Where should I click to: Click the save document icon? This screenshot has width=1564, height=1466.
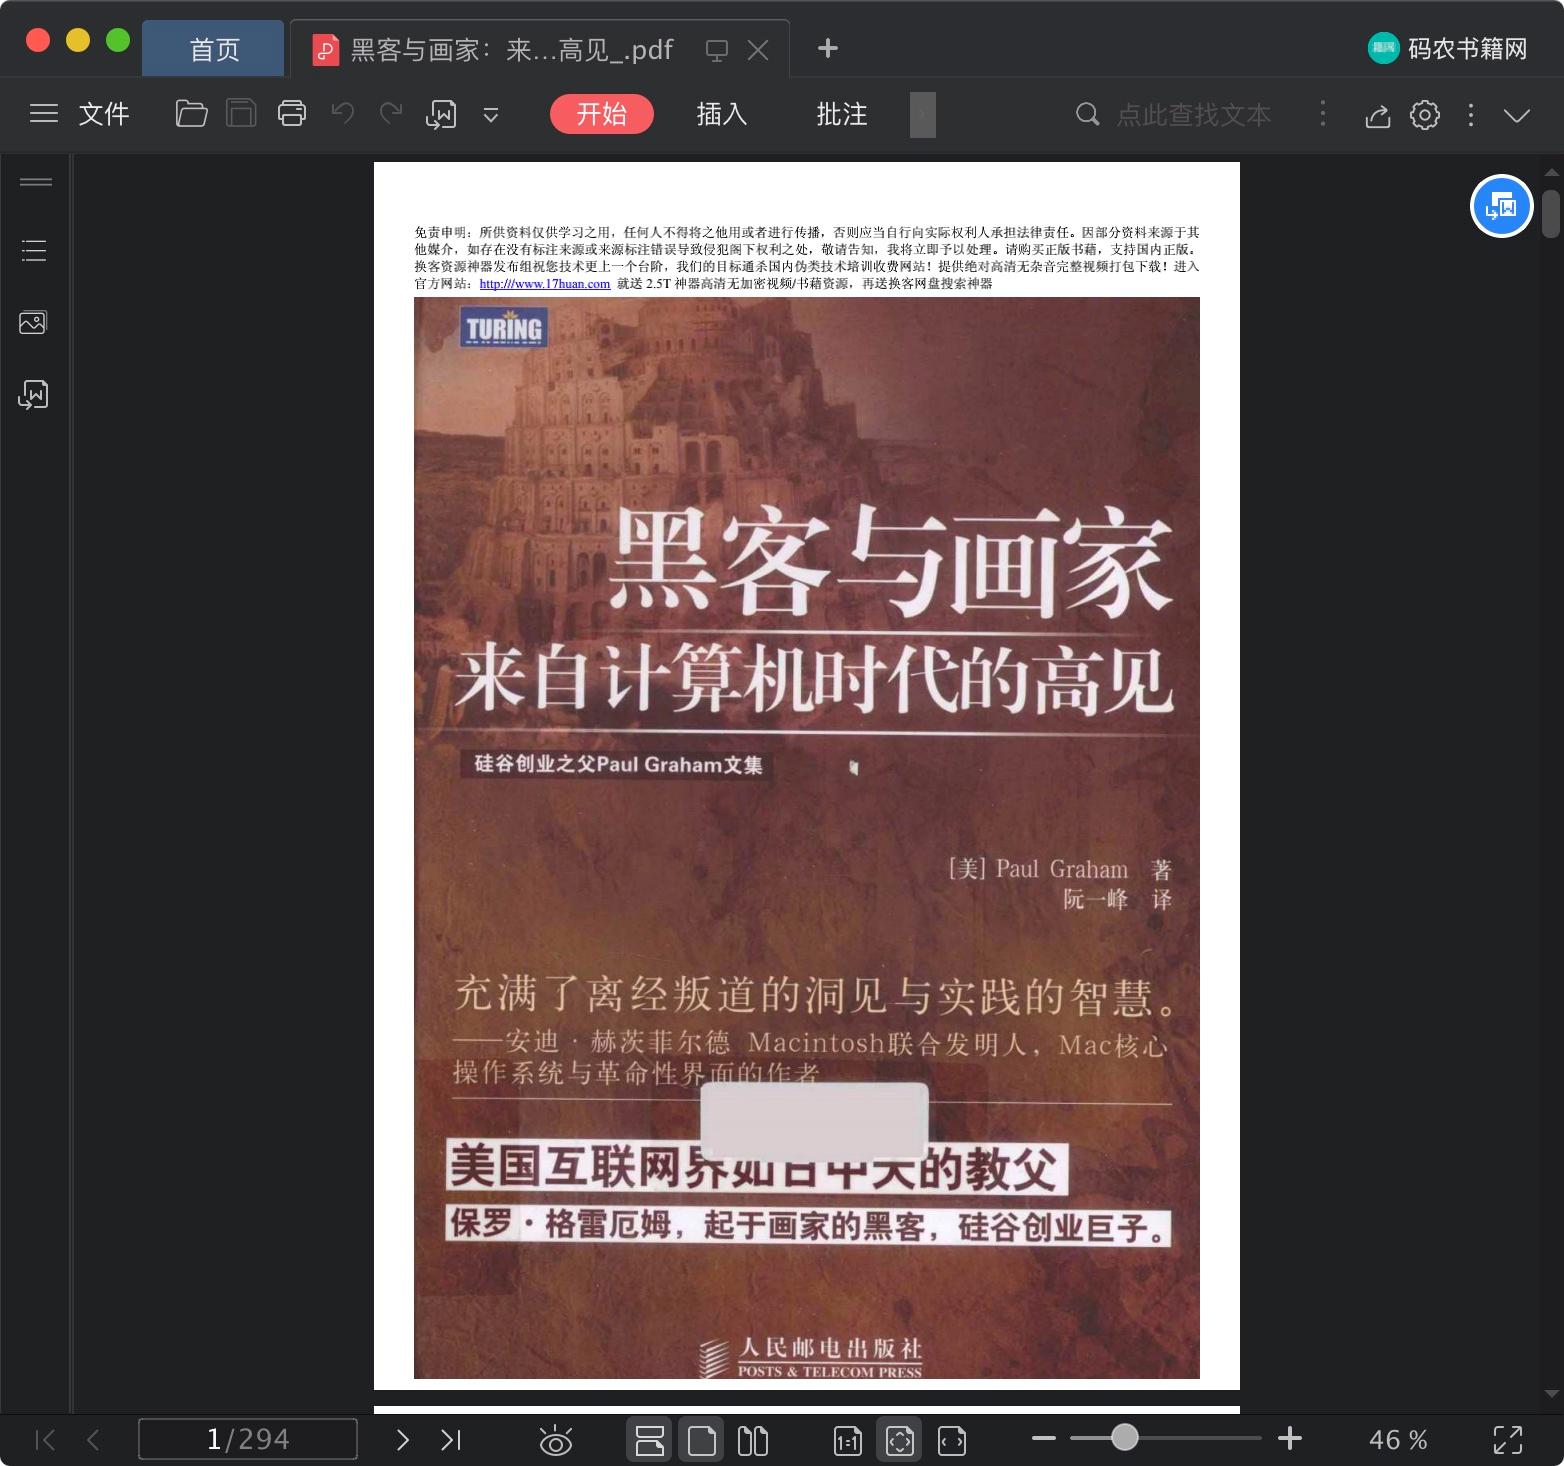tap(241, 114)
